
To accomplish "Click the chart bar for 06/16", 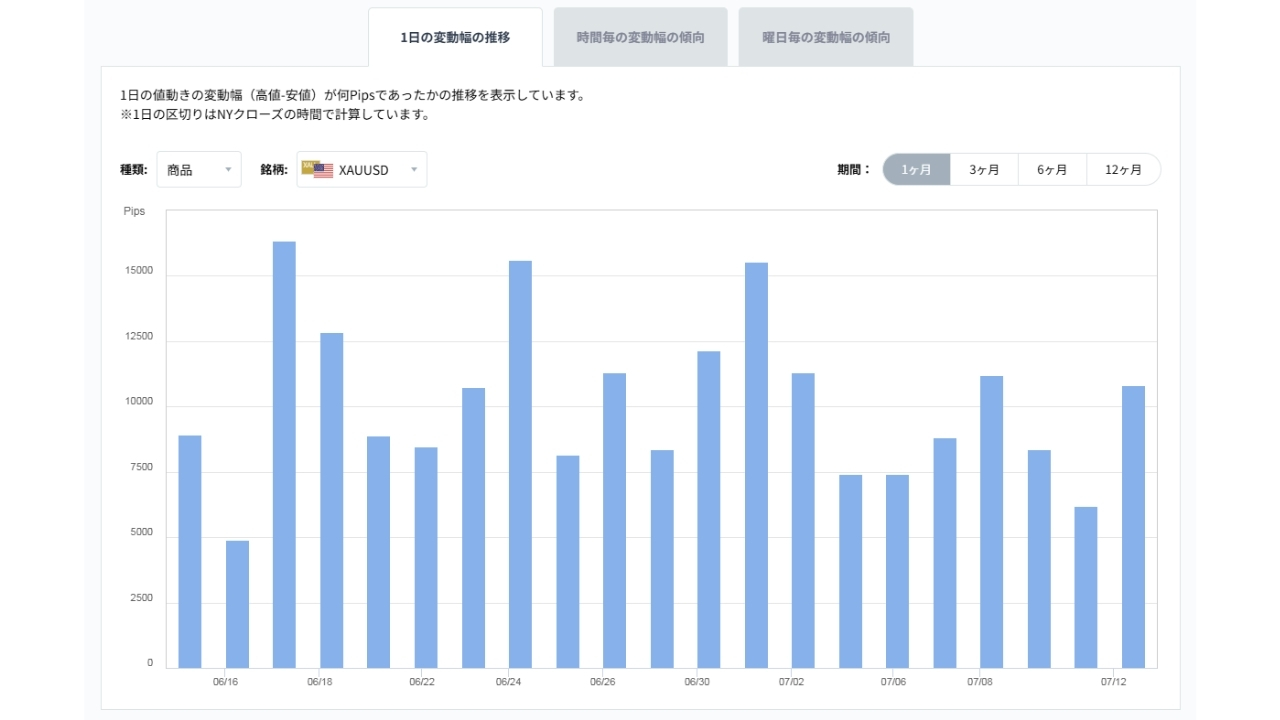I will [237, 604].
